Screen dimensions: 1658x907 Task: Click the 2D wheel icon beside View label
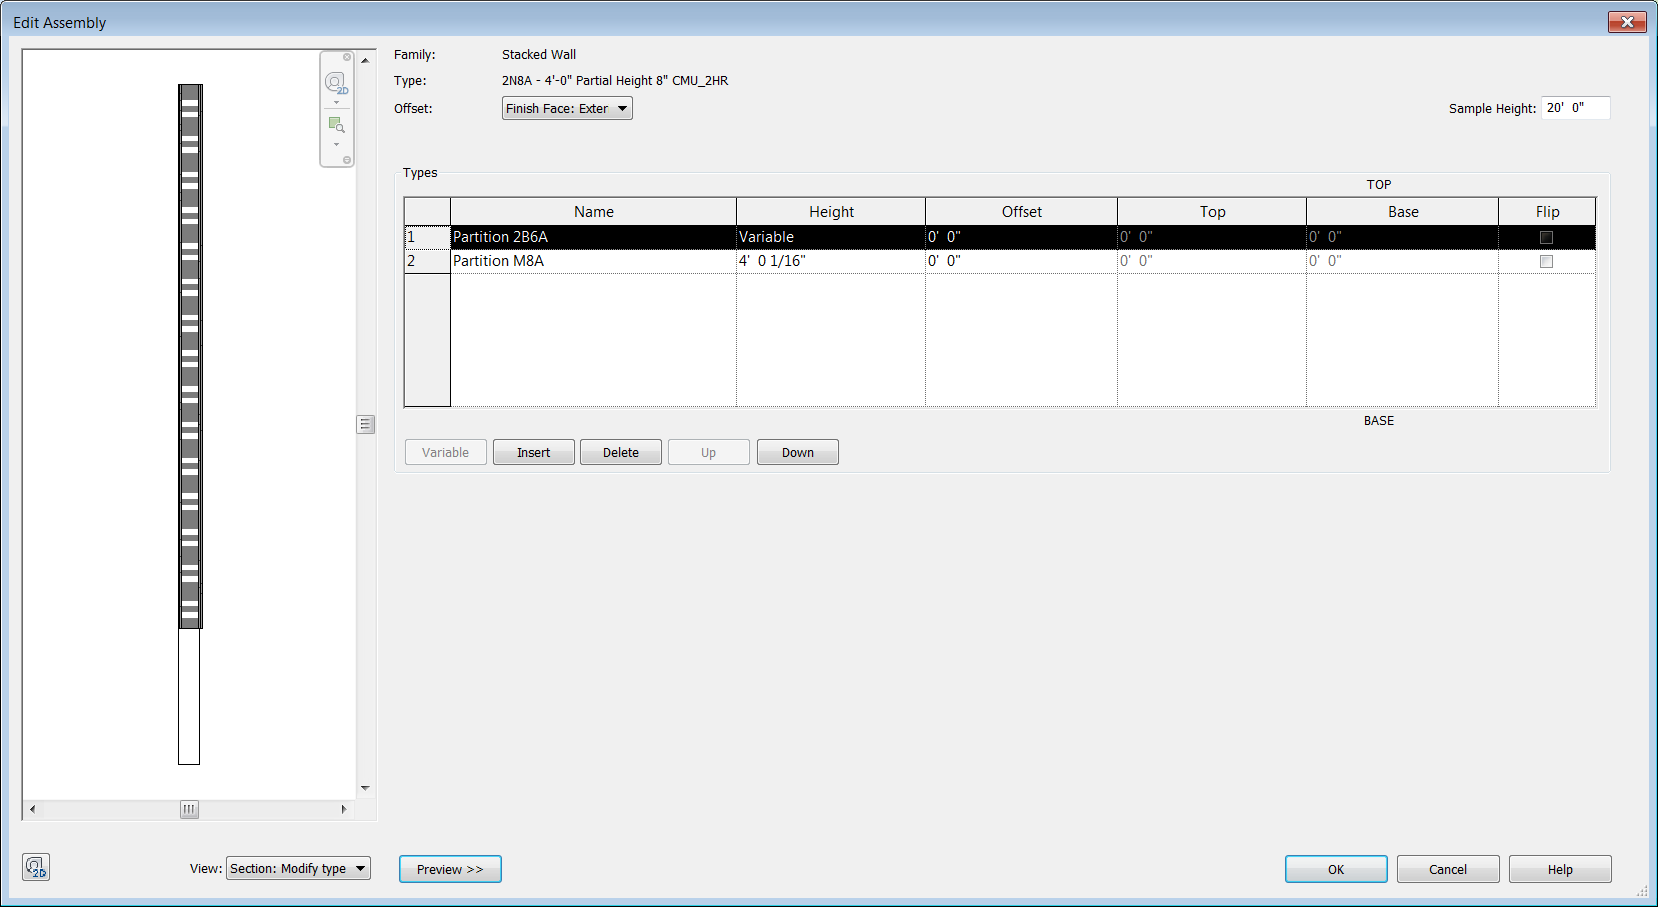(x=36, y=867)
